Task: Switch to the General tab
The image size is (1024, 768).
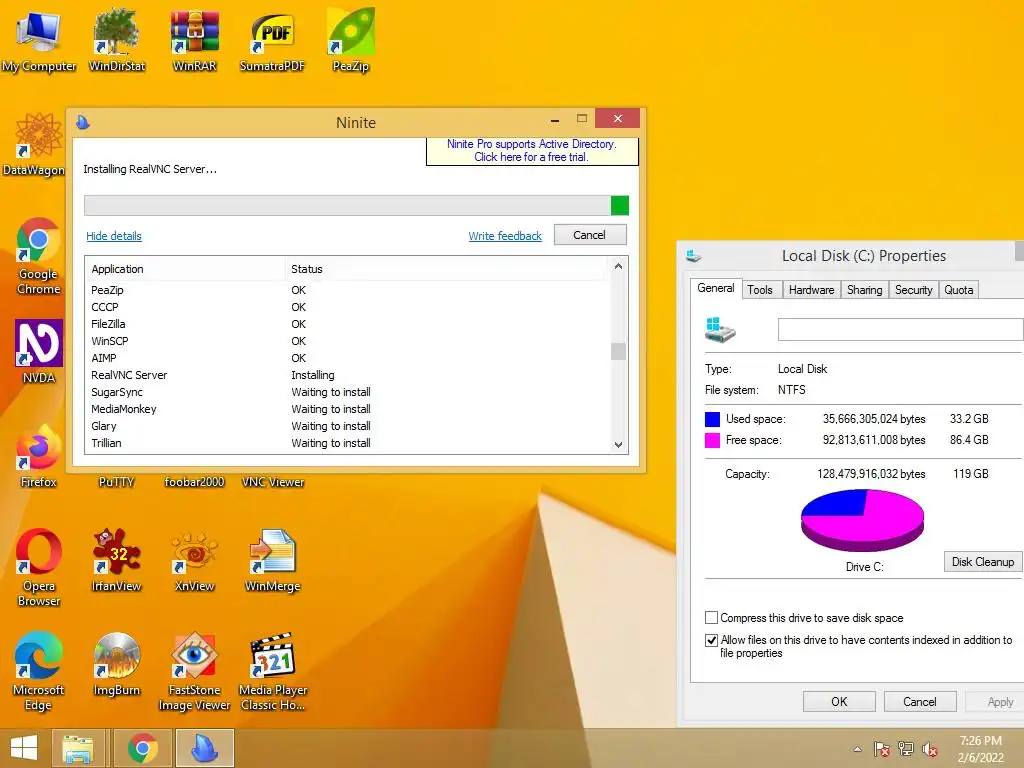Action: tap(716, 288)
